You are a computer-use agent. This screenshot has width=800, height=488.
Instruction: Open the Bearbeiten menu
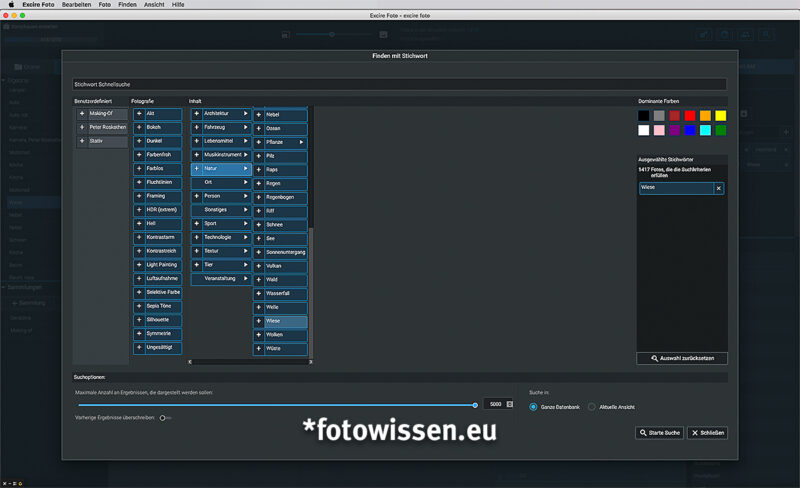point(77,5)
